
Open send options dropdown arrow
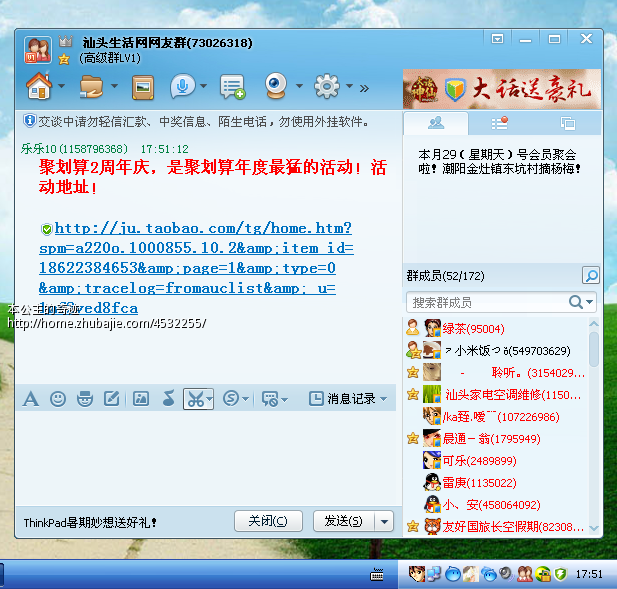(x=384, y=522)
